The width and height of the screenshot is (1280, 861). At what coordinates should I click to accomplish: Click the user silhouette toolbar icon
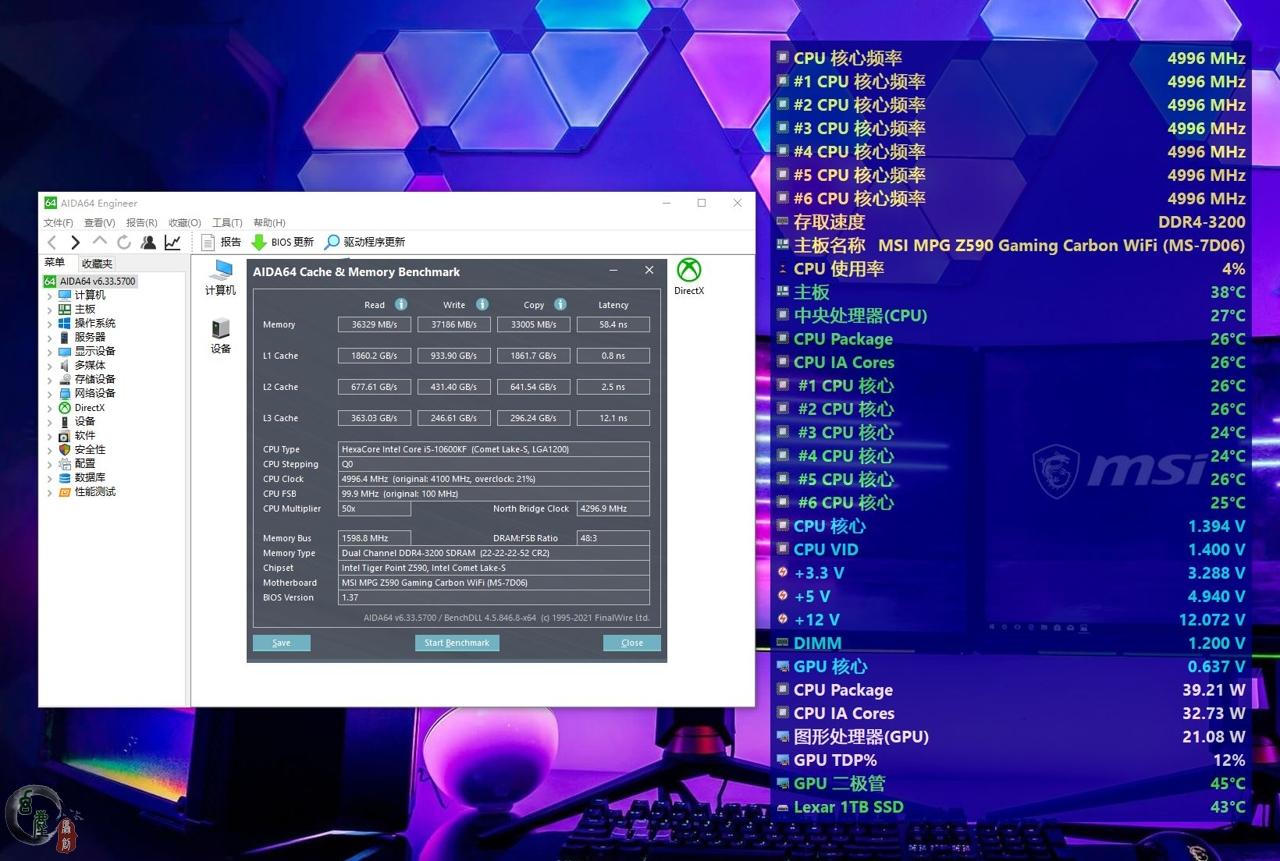click(148, 242)
